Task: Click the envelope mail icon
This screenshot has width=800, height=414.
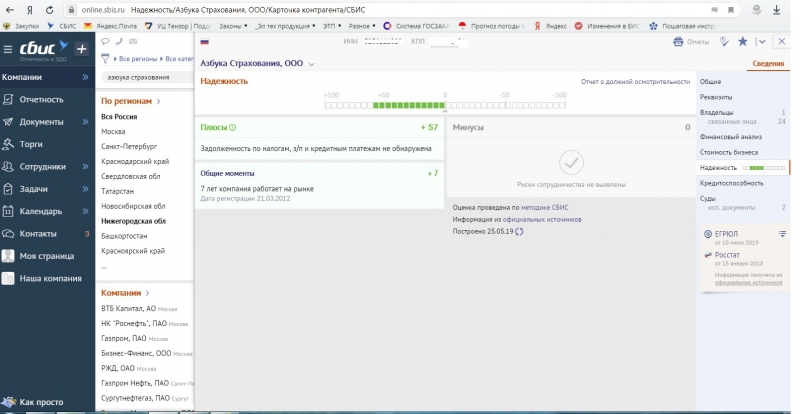Action: [x=133, y=41]
